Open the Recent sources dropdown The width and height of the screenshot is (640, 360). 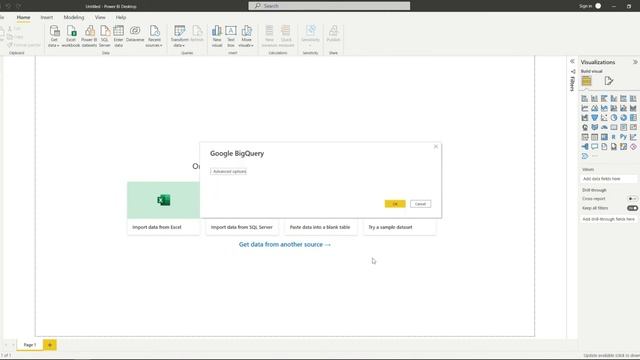point(154,36)
